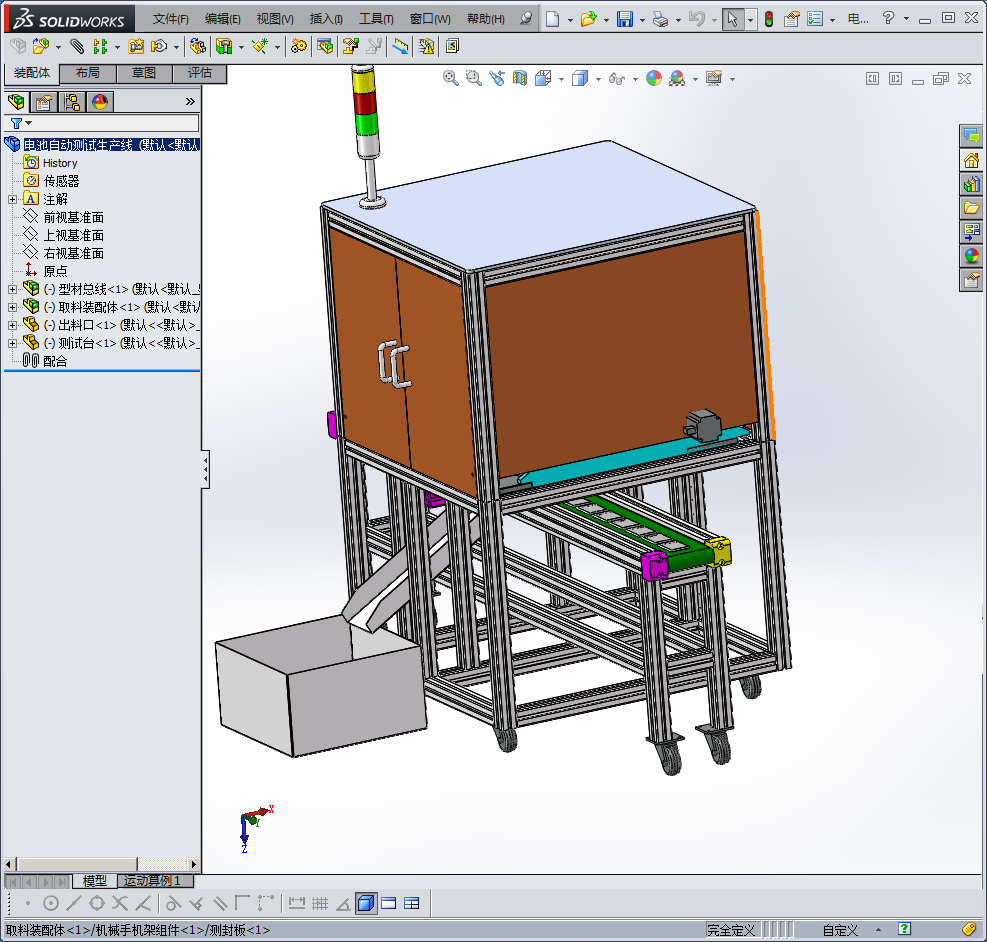This screenshot has height=942, width=987.
Task: Expand the 注解 annotations tree node
Action: tap(12, 199)
